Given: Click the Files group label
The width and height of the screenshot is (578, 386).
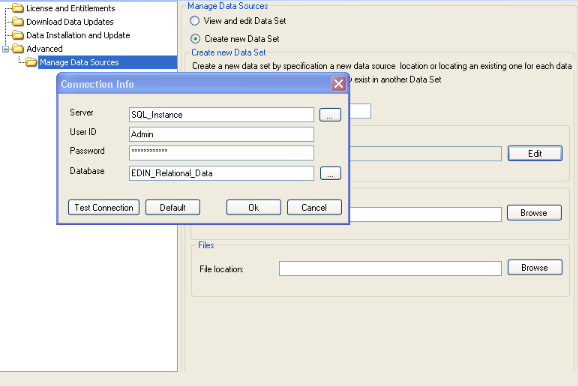Looking at the screenshot, I should coord(206,245).
